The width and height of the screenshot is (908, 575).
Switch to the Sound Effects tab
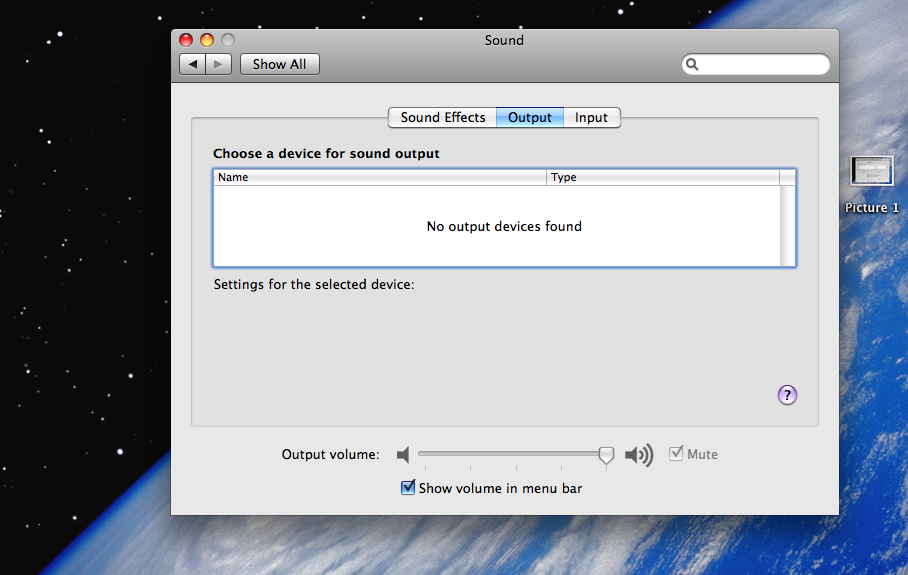[x=442, y=118]
